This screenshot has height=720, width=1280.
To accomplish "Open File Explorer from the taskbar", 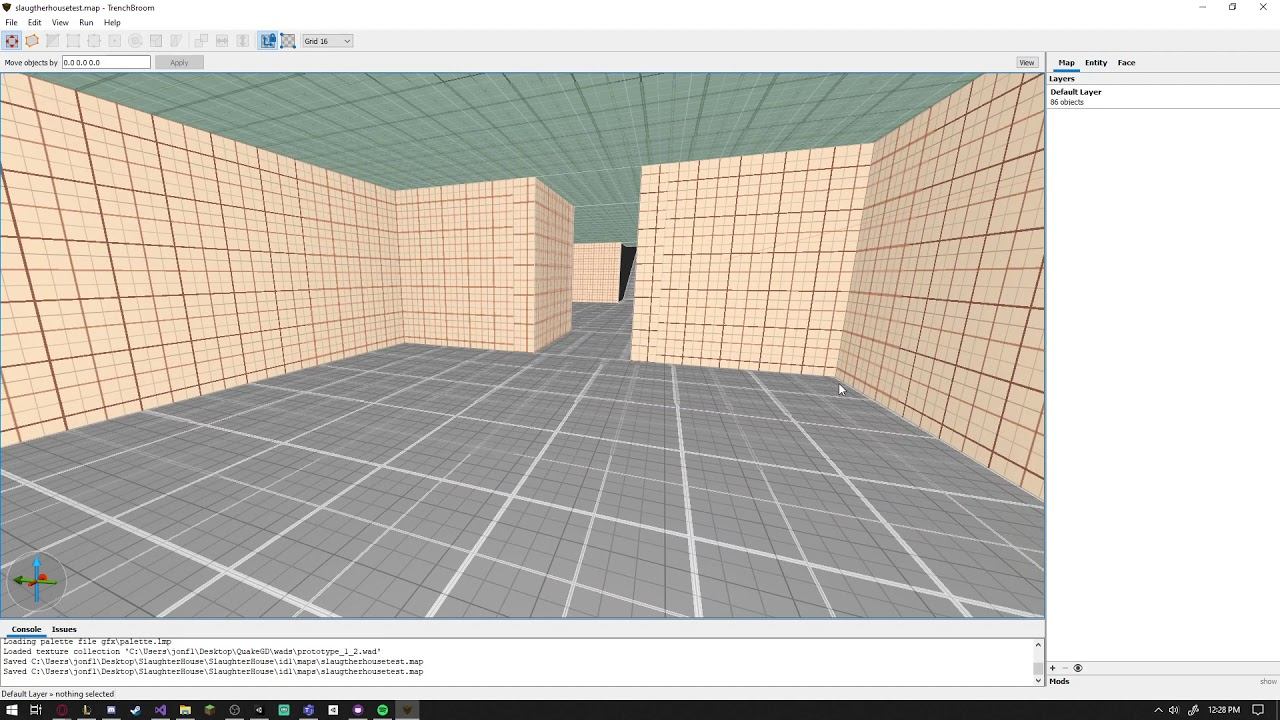I will (x=185, y=710).
